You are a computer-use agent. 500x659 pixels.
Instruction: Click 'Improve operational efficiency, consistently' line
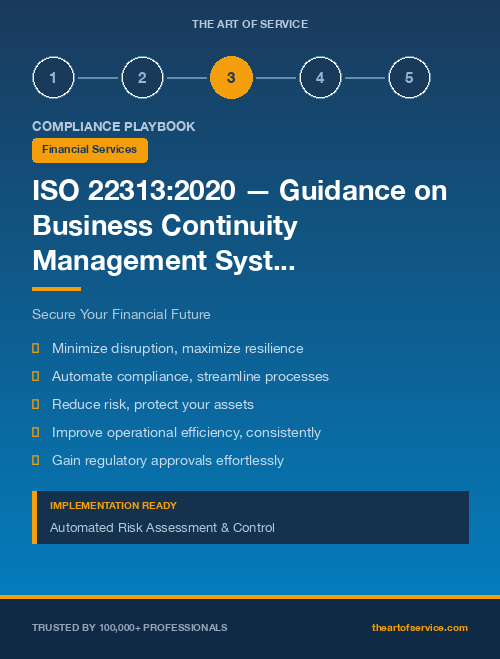pos(187,432)
